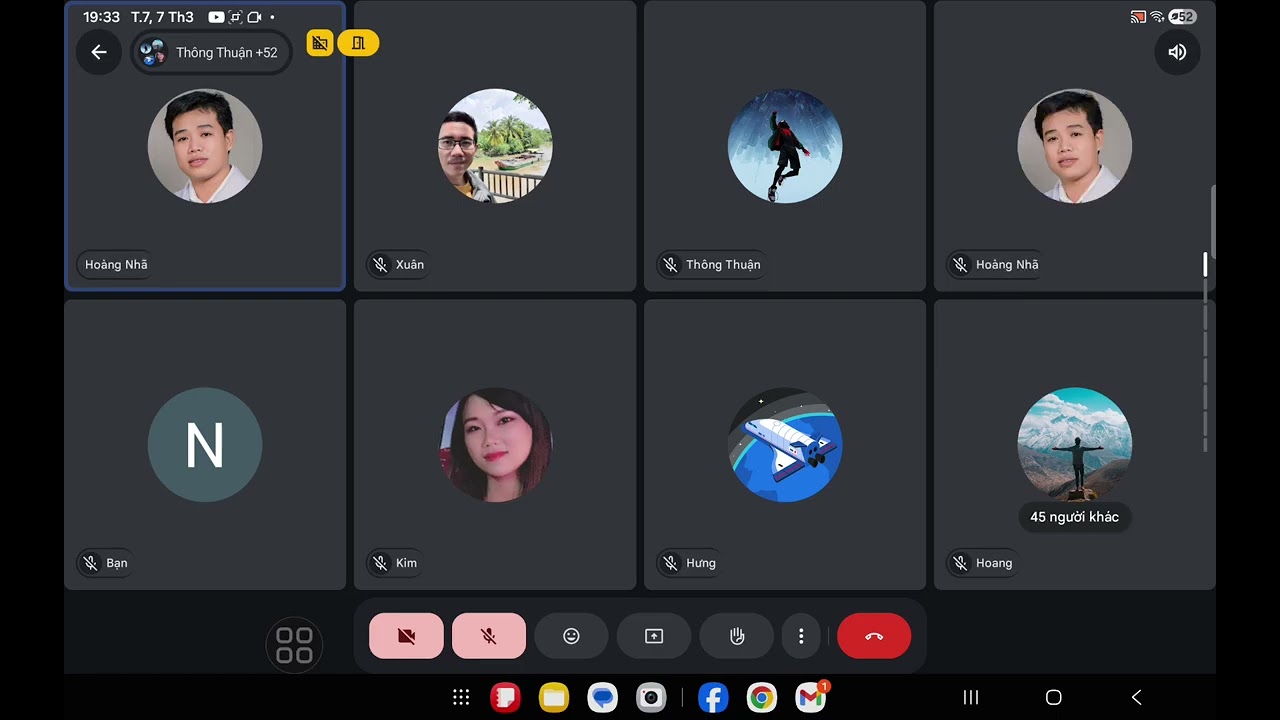Click the Hưng name label
Viewport: 1280px width, 720px height.
coord(689,563)
